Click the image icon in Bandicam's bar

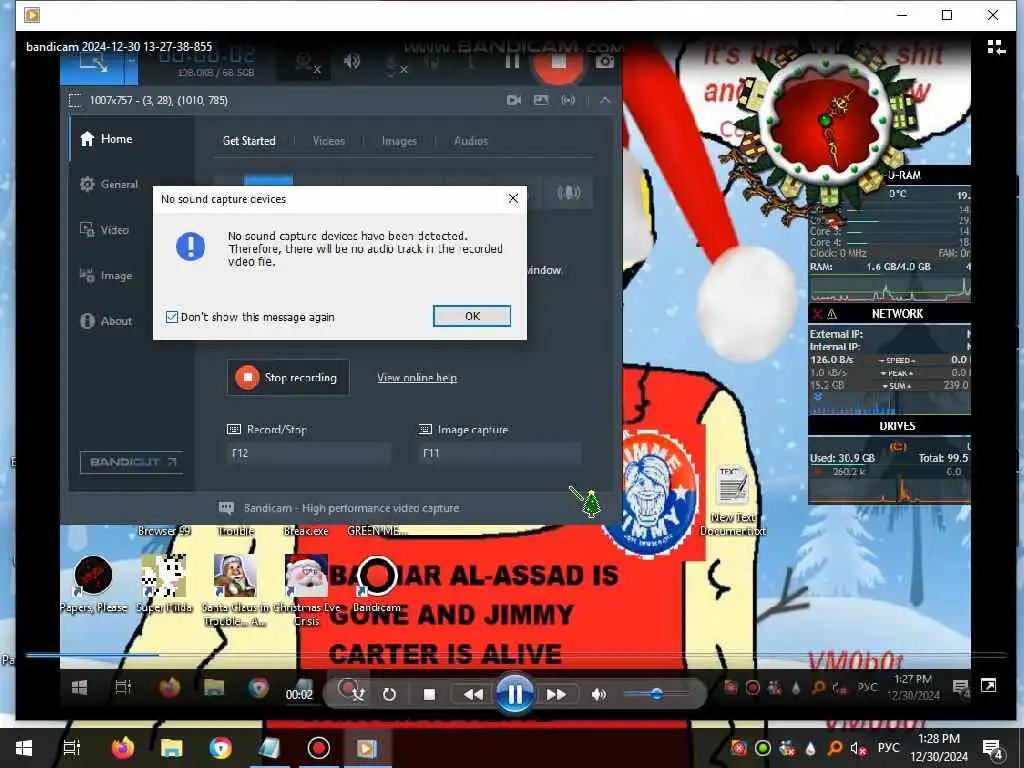coord(541,100)
